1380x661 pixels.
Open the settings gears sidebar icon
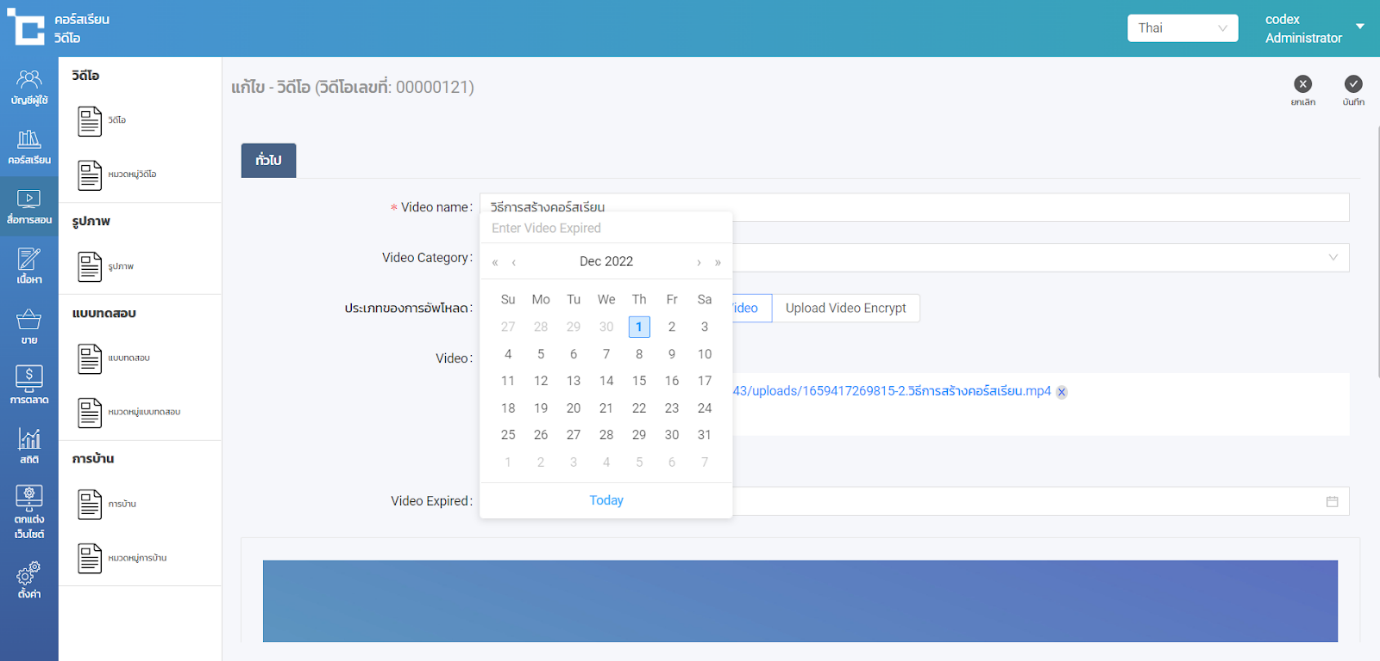29,579
